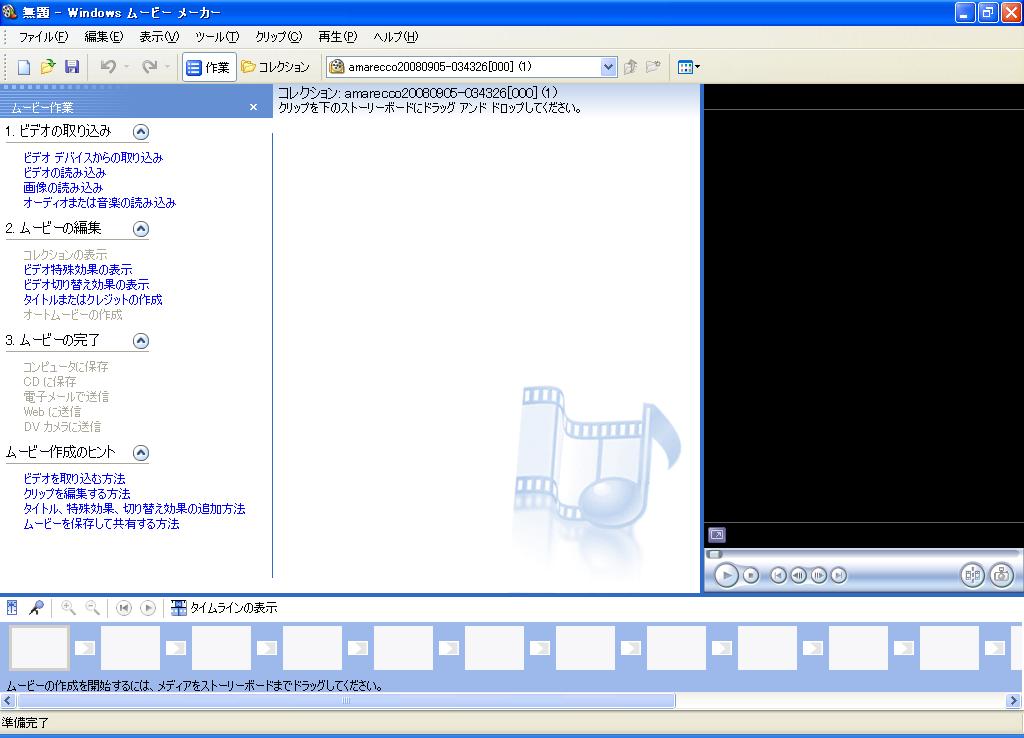Click the Zoom In timeline icon

tap(68, 608)
